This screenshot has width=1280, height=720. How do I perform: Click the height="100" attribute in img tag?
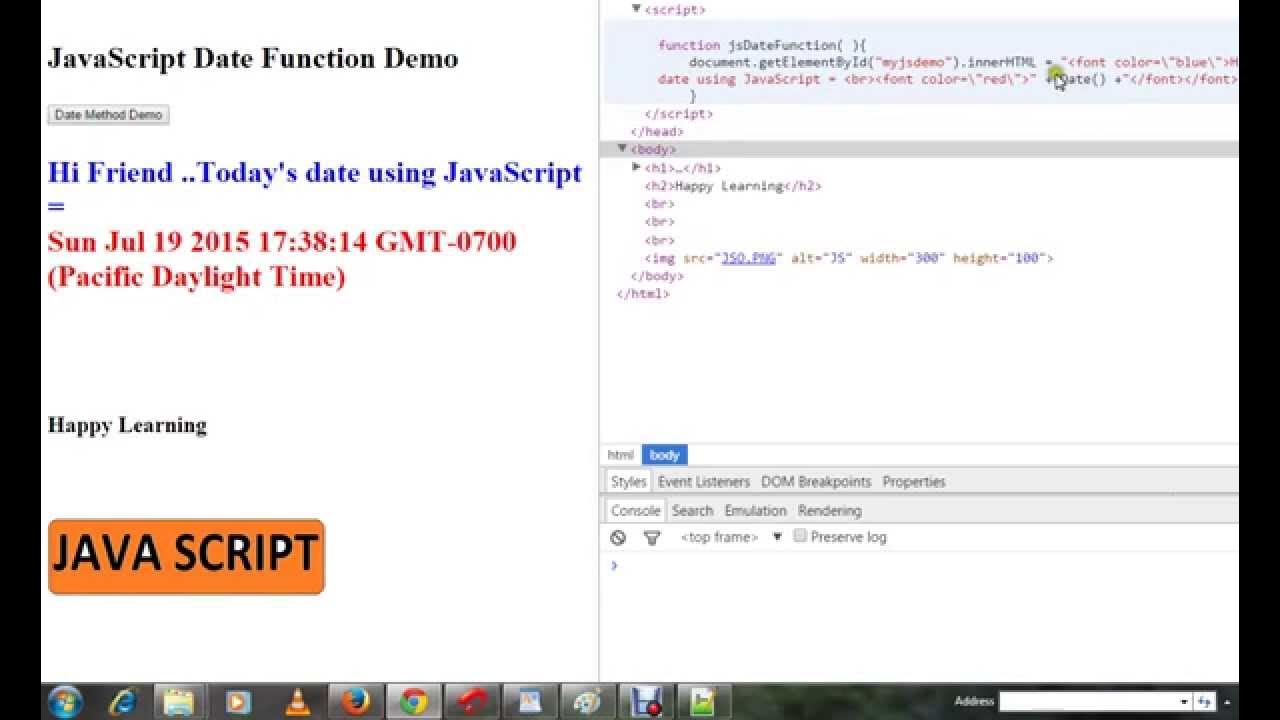point(1000,258)
